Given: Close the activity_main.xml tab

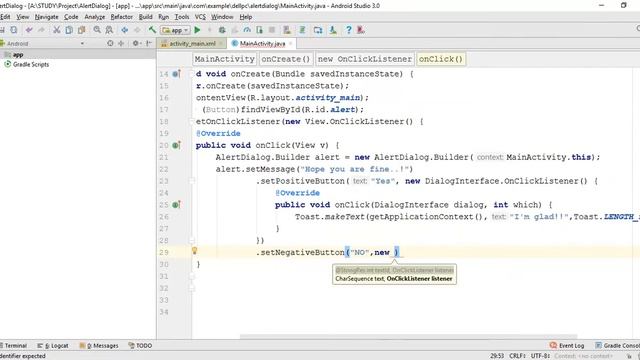Looking at the screenshot, I should point(220,43).
